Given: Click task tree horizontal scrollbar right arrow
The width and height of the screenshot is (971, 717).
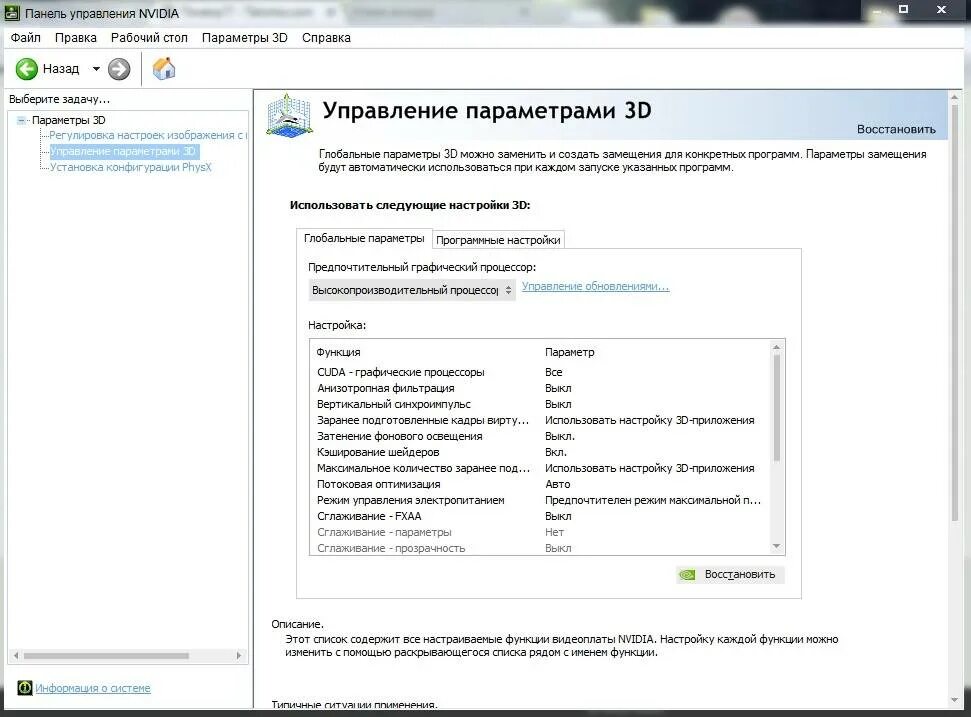Looking at the screenshot, I should click(x=239, y=655).
